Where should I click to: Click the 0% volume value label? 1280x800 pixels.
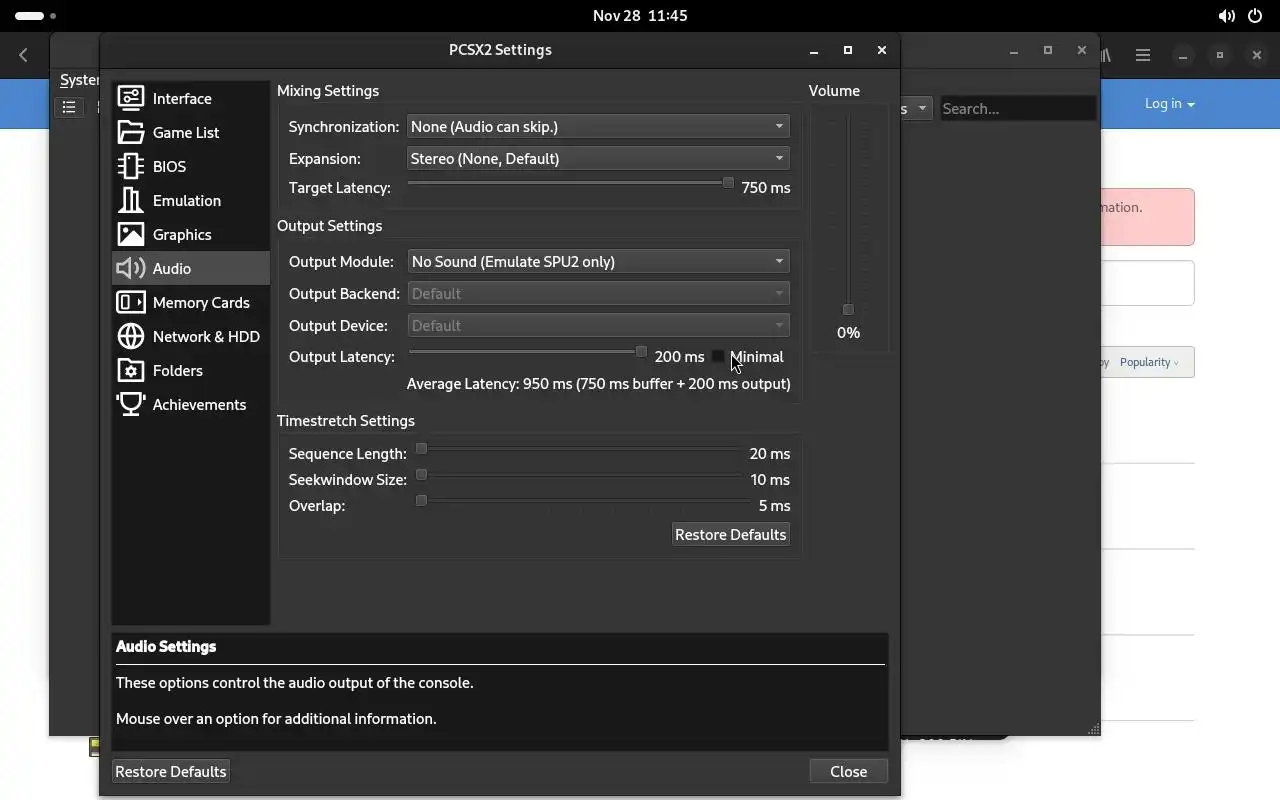848,332
